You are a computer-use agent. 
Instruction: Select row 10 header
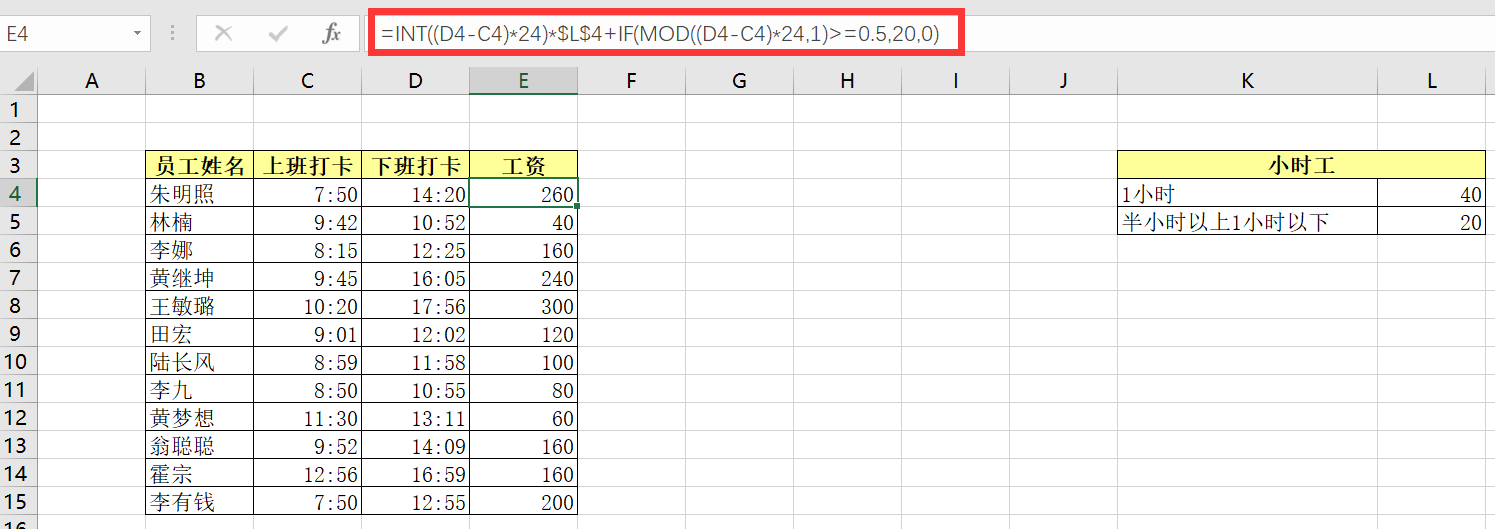(19, 361)
